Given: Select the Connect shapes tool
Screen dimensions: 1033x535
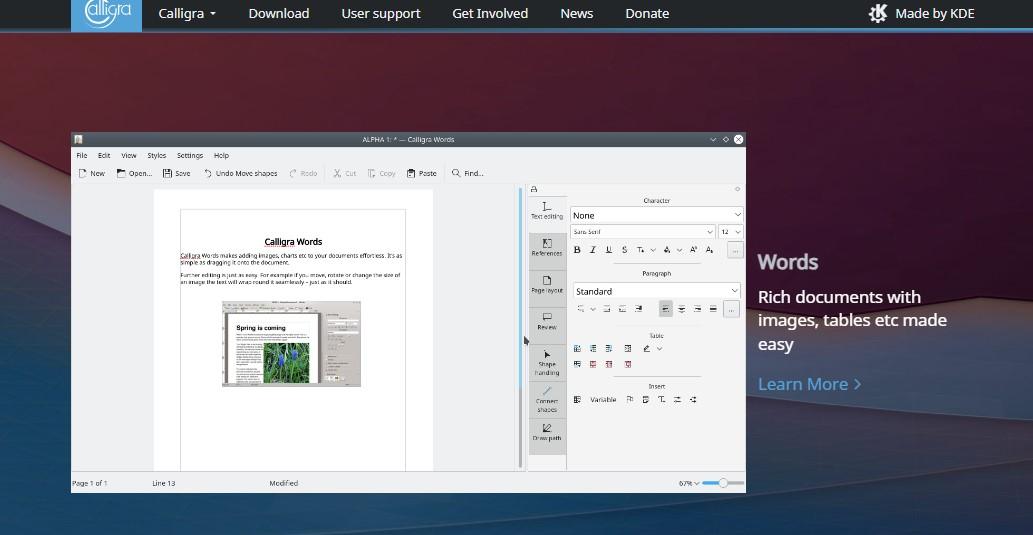Looking at the screenshot, I should tap(547, 400).
